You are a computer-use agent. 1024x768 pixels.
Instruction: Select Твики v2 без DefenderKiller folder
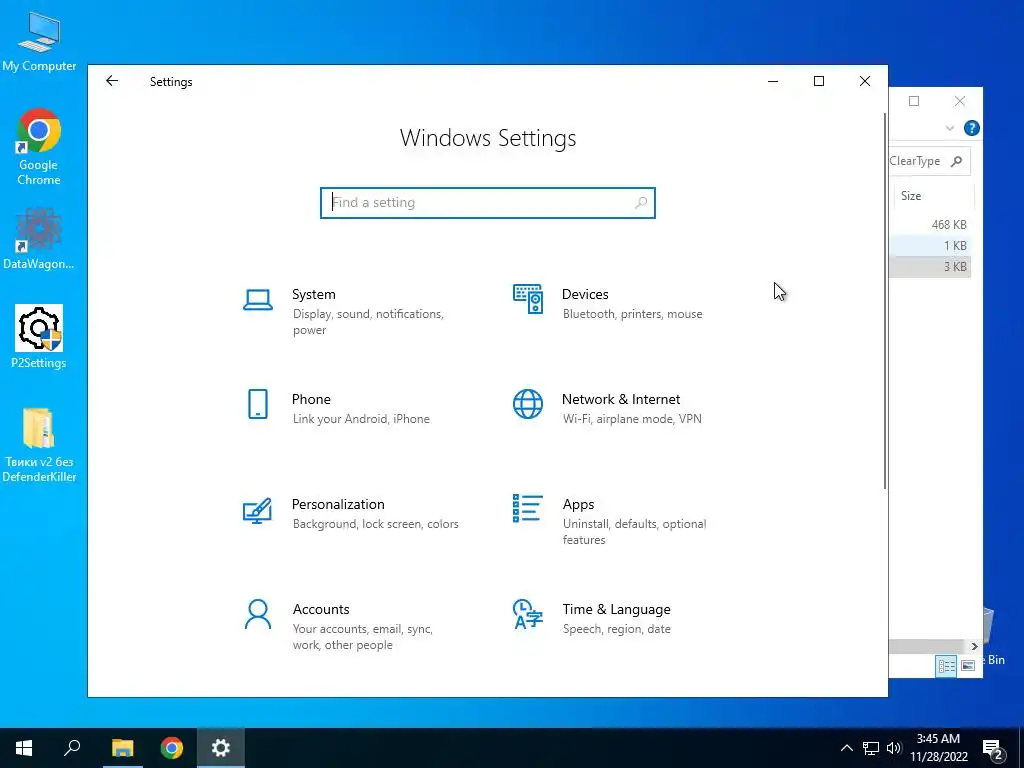[39, 445]
